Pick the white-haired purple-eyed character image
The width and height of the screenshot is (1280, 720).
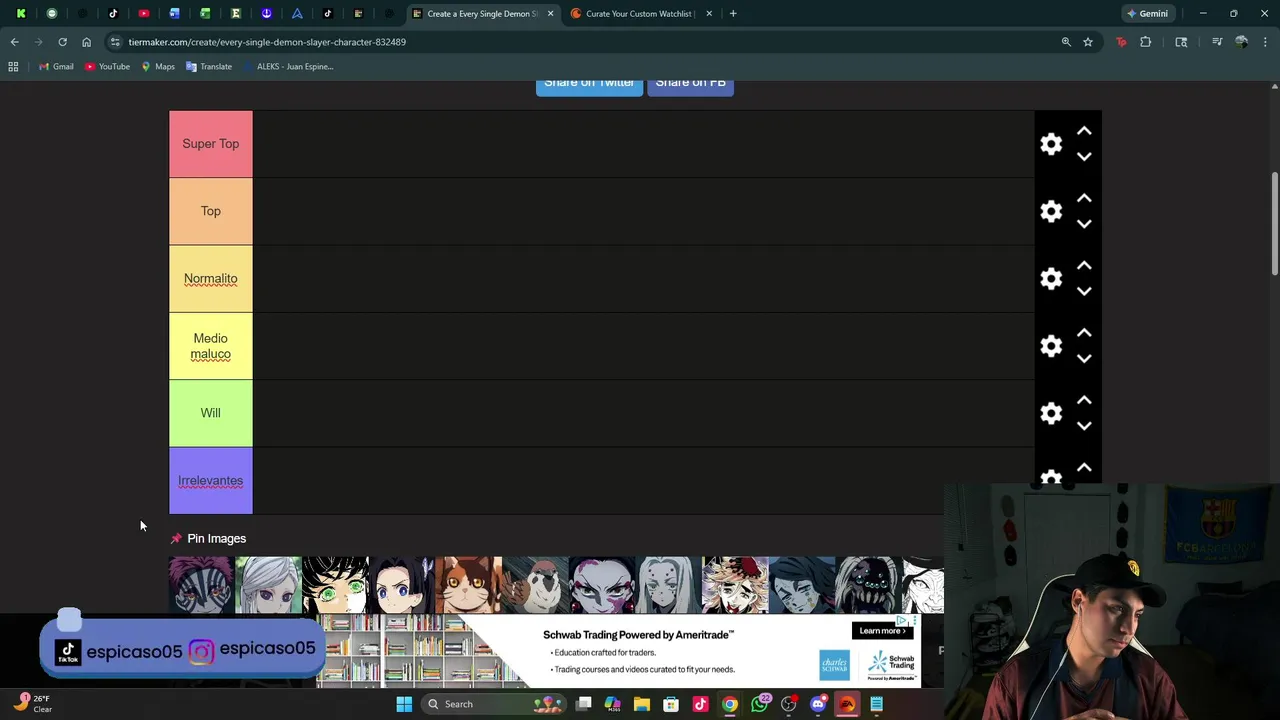[268, 585]
